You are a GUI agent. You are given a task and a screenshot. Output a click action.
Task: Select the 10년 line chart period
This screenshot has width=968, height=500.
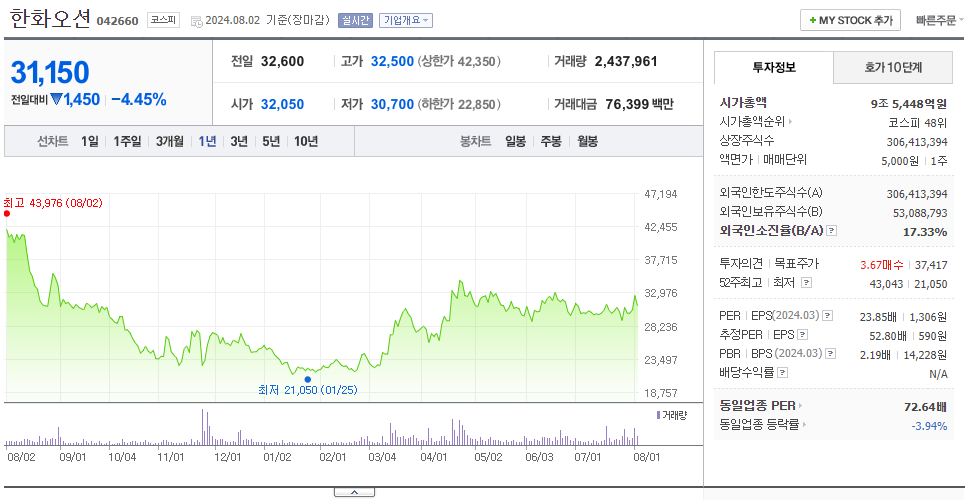(x=306, y=141)
